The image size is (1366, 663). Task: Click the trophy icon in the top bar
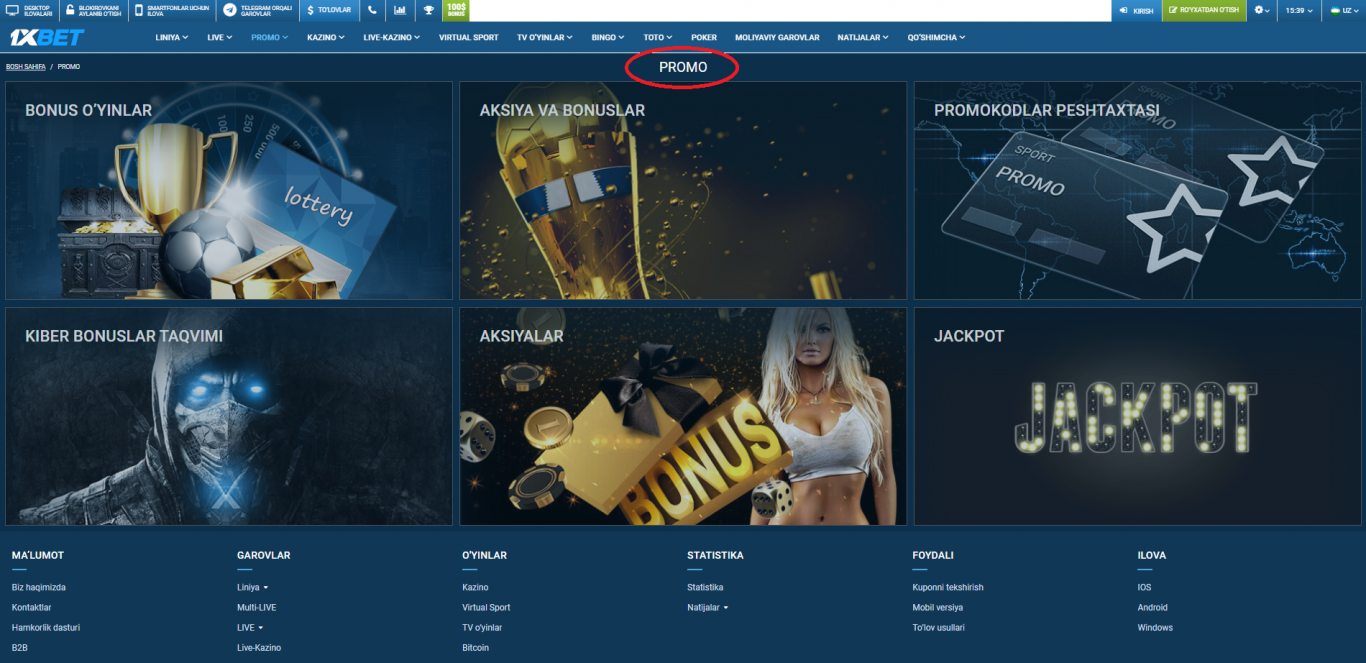(x=428, y=11)
